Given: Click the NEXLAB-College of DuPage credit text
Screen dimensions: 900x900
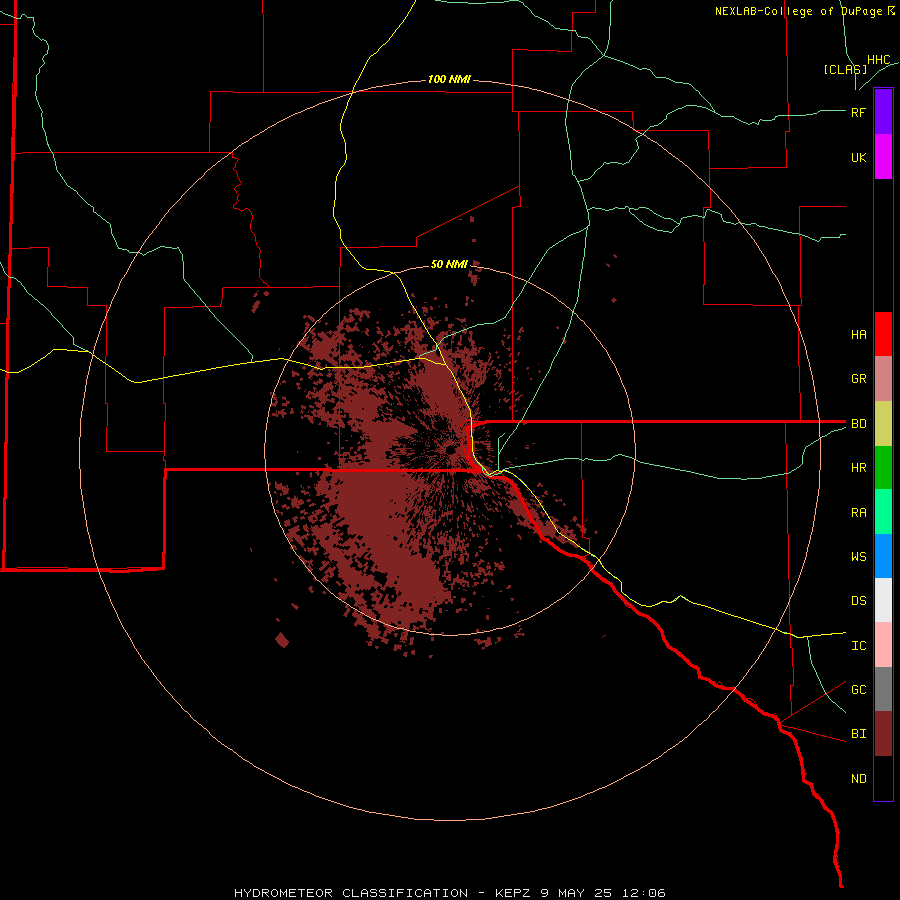Looking at the screenshot, I should click(805, 11).
